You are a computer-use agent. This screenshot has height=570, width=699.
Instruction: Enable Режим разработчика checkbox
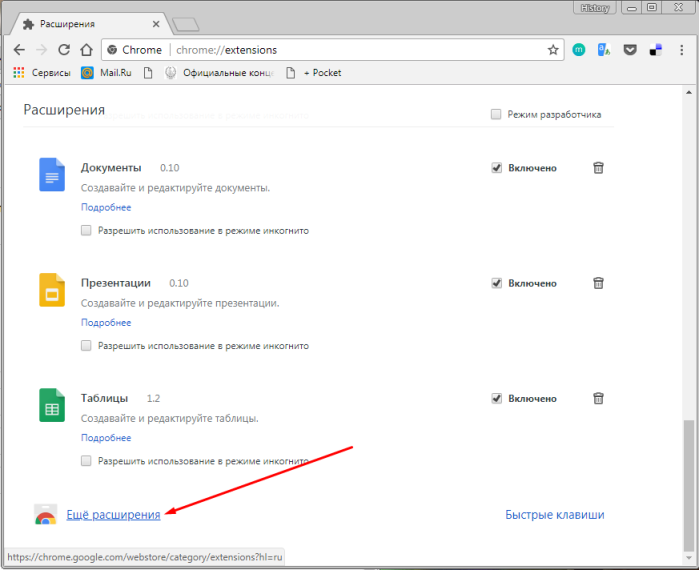coord(496,114)
